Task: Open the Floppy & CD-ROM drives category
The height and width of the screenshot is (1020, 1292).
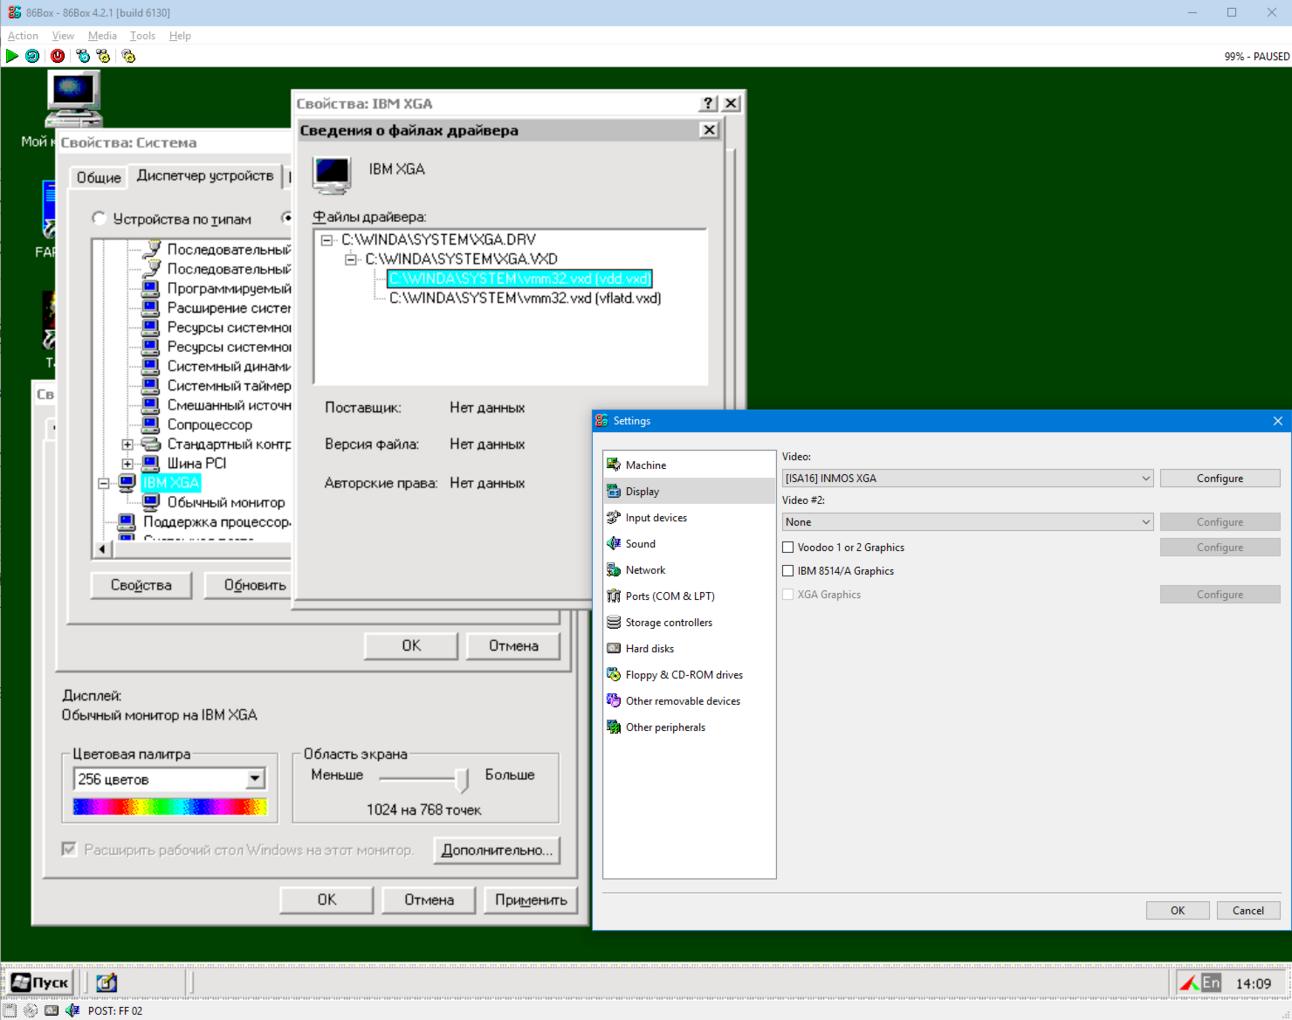Action: (x=689, y=674)
